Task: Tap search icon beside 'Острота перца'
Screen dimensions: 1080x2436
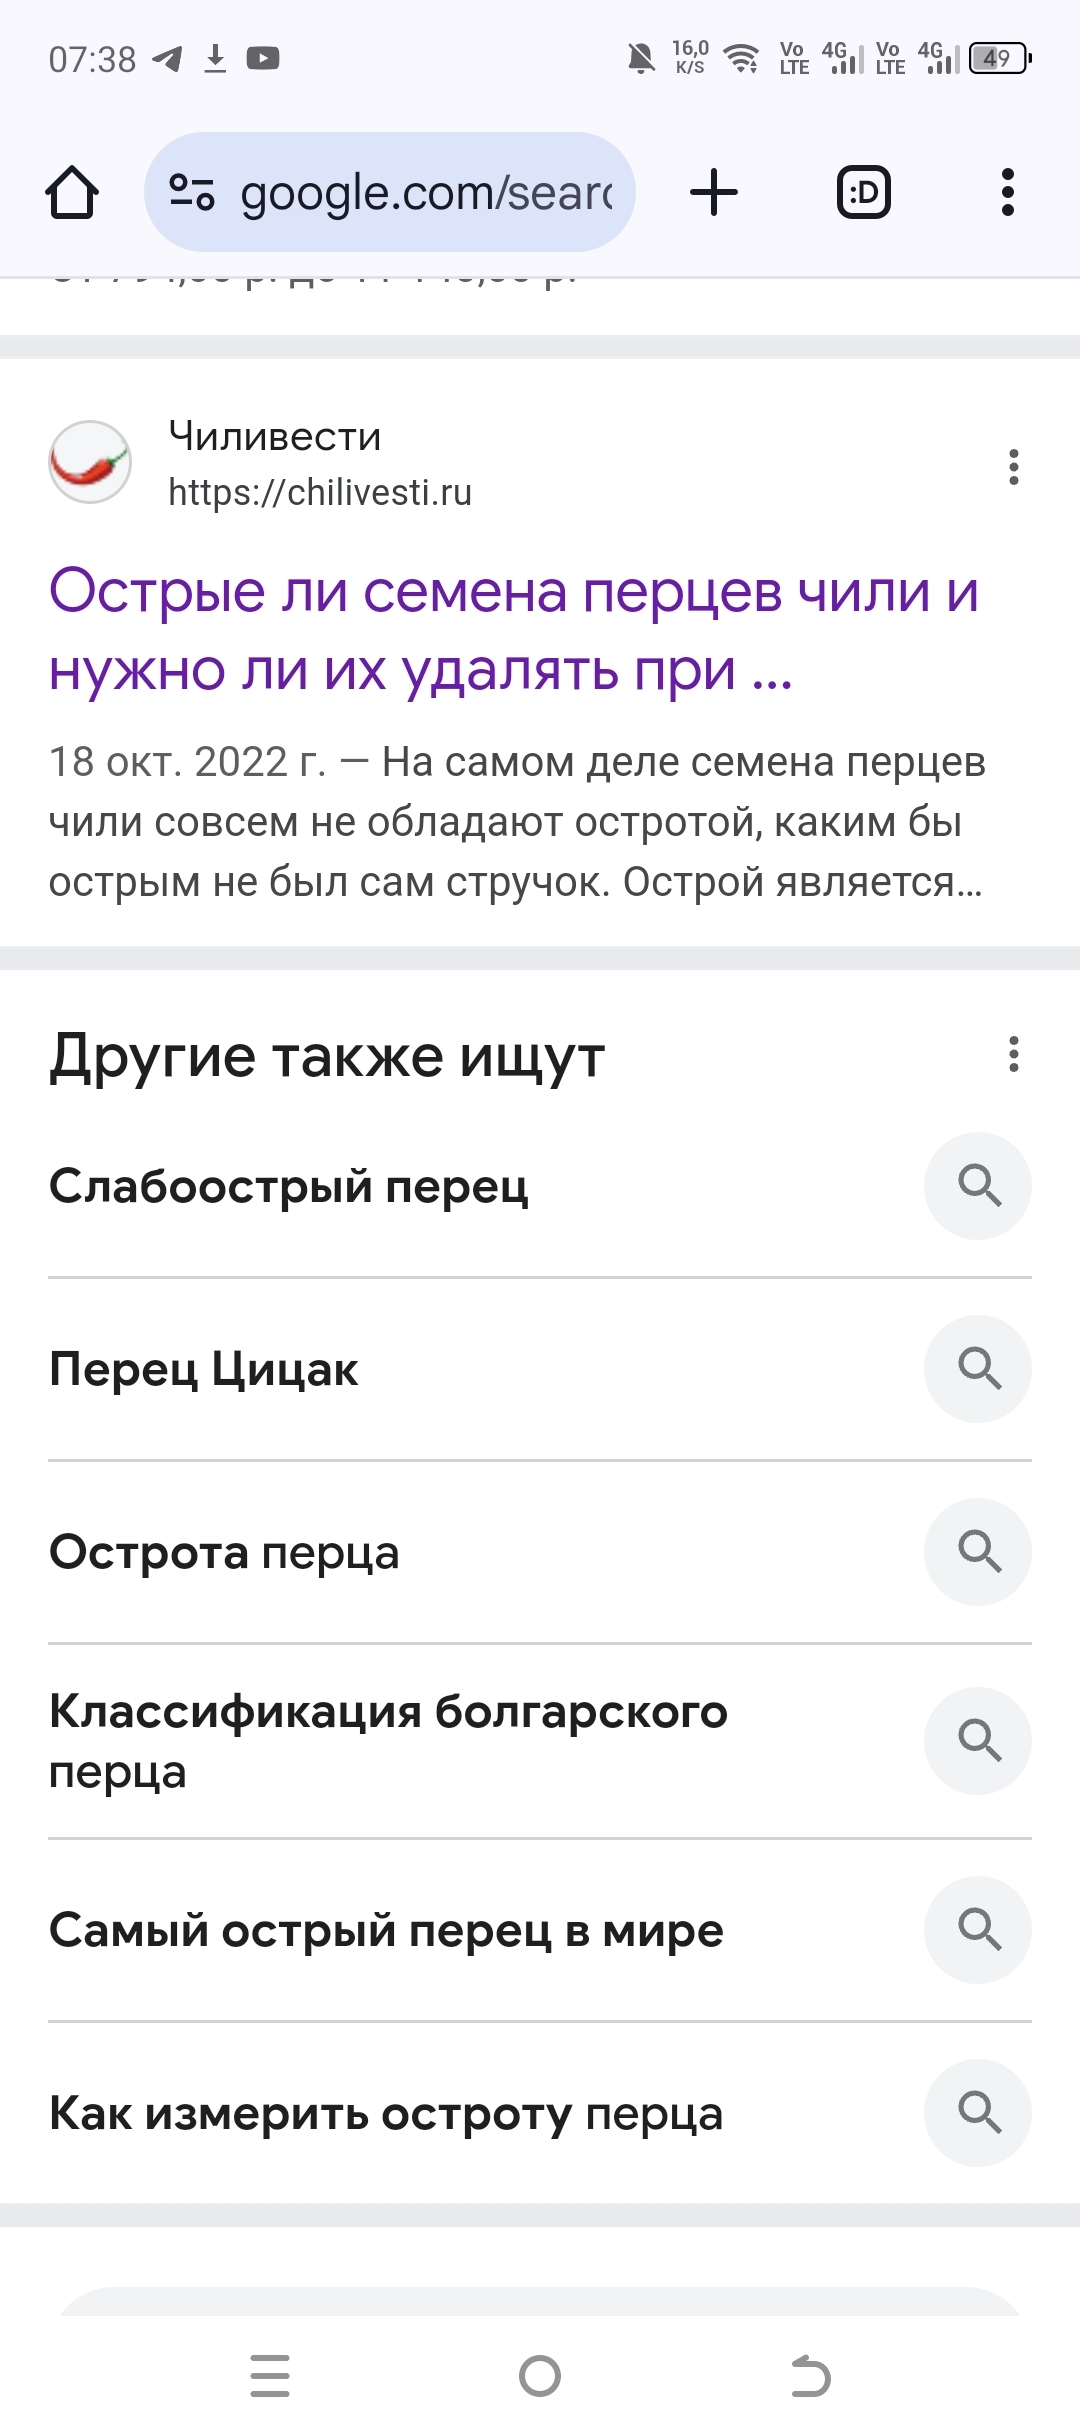Action: pyautogui.click(x=978, y=1552)
